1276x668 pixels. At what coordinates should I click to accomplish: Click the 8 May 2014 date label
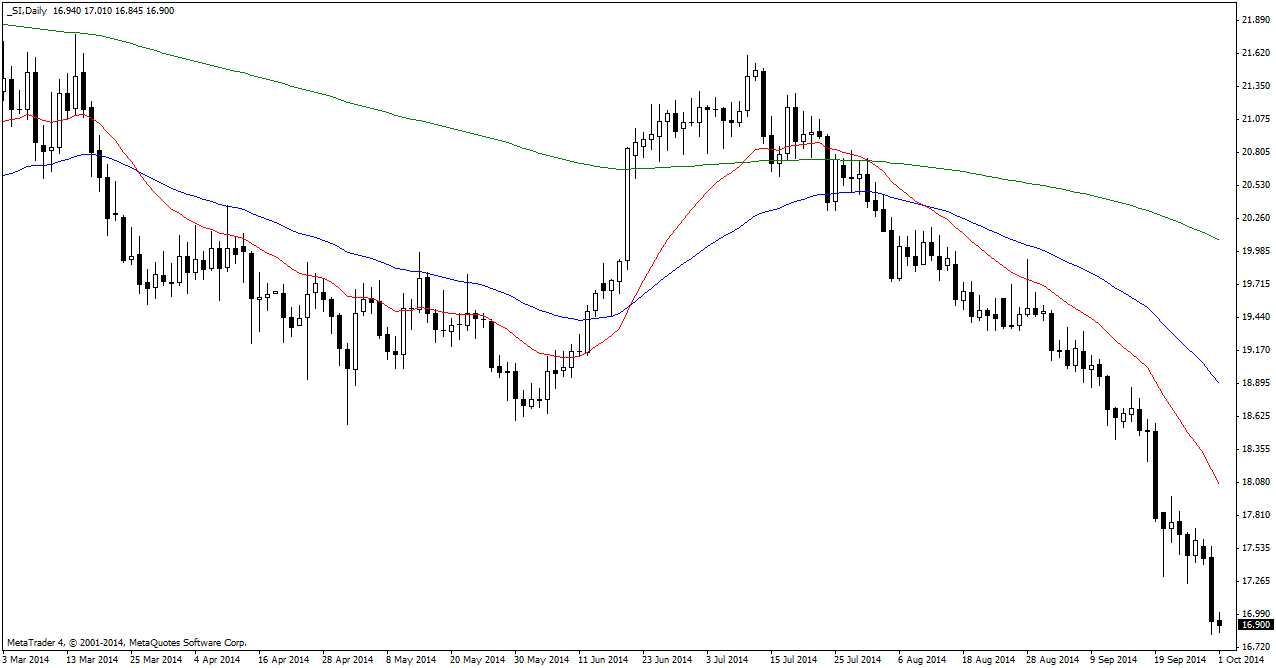click(410, 660)
